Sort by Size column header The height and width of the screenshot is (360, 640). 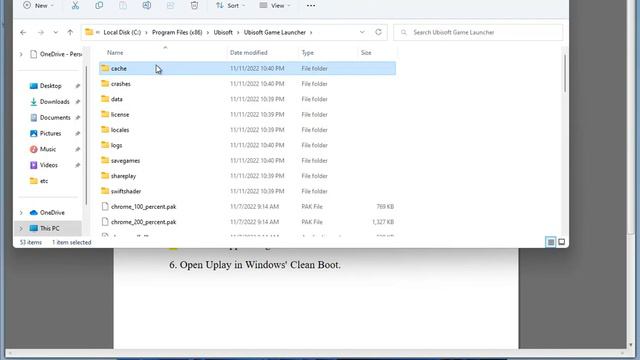[366, 53]
